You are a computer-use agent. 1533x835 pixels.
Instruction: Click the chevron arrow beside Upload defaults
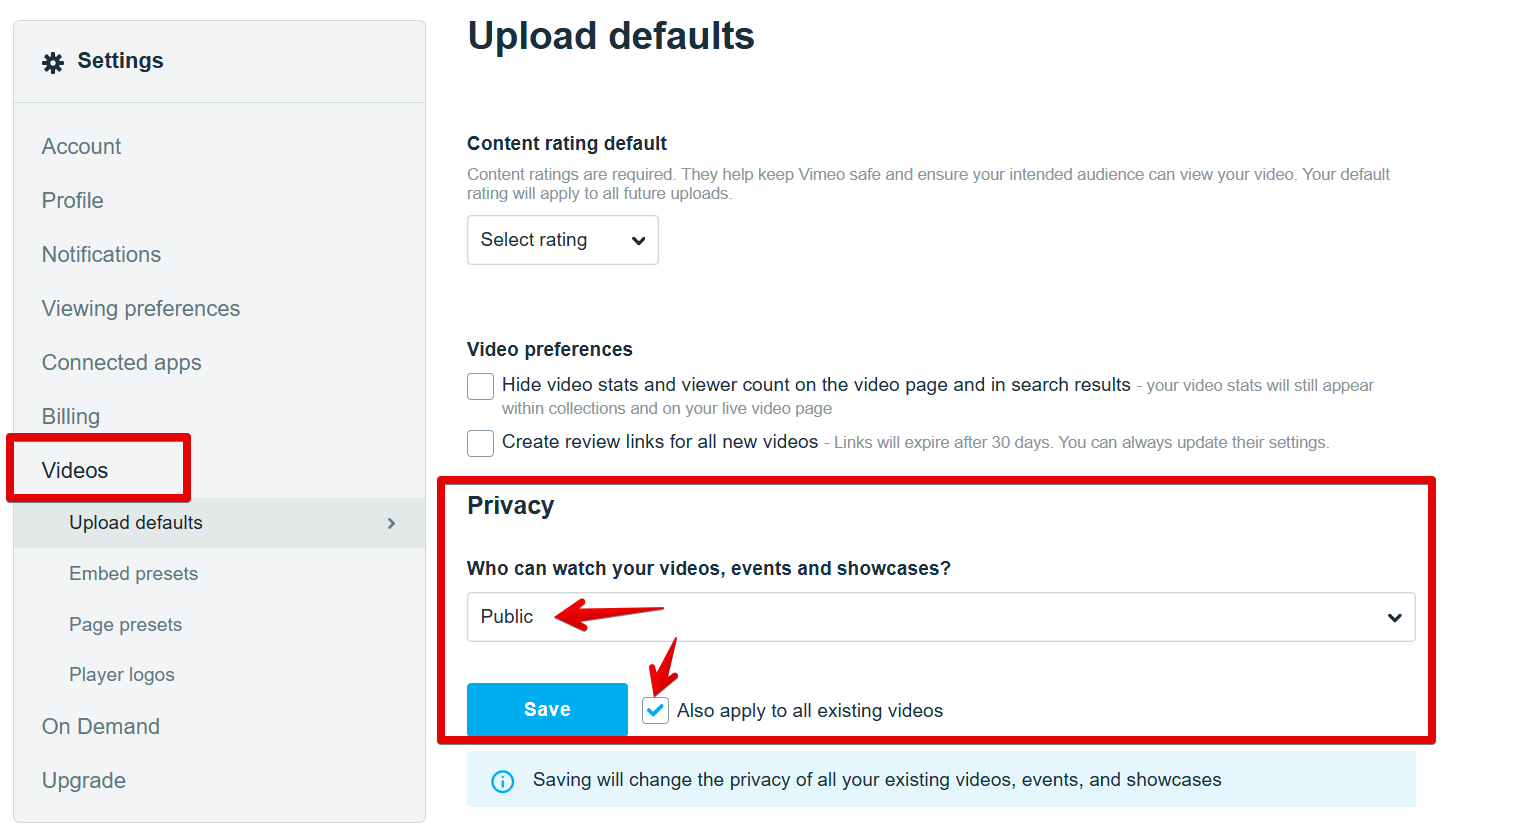click(x=391, y=523)
